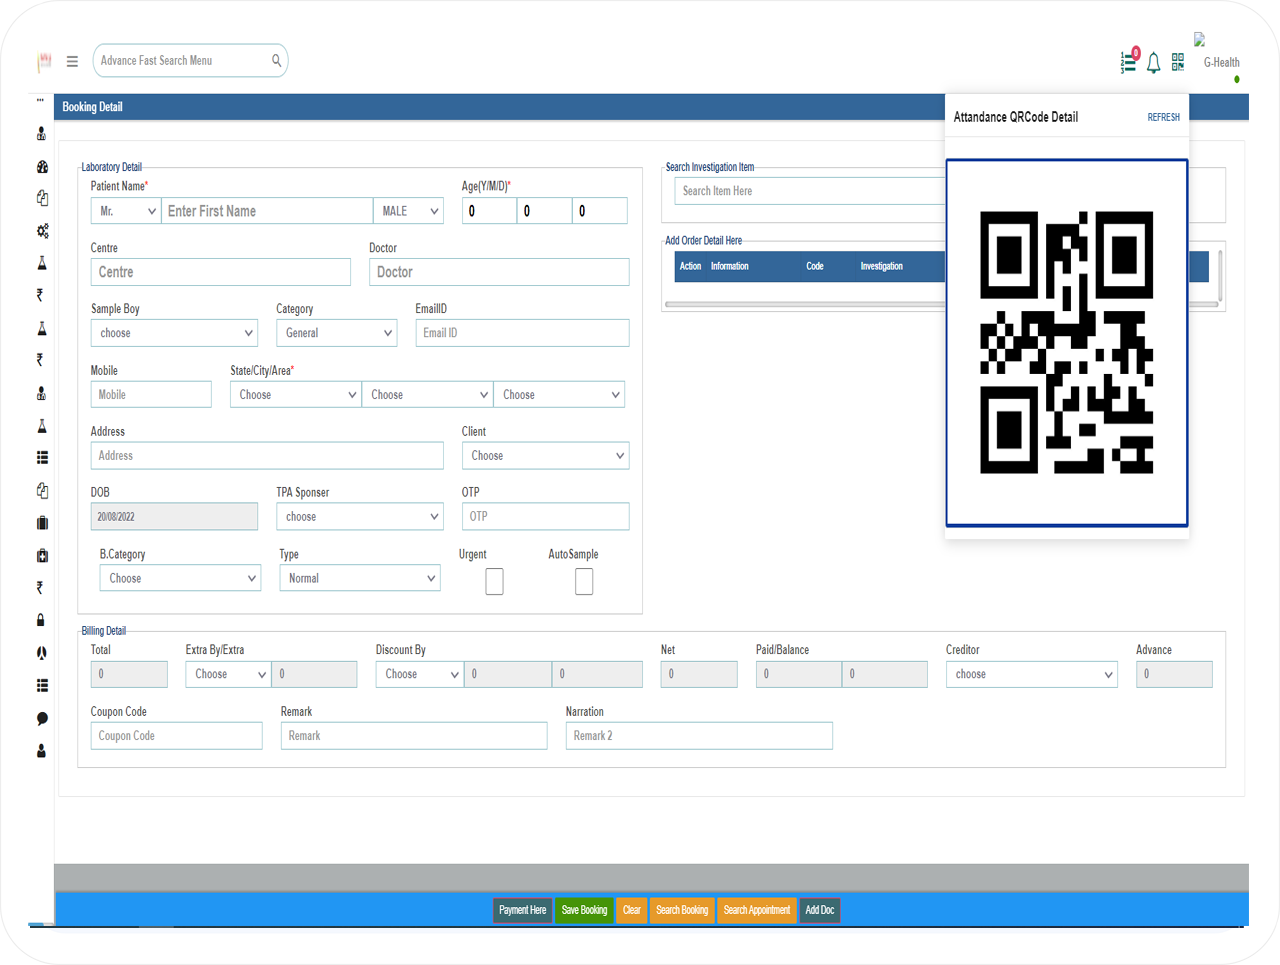Enable the Urgent checkbox
The image size is (1280, 965).
point(494,581)
